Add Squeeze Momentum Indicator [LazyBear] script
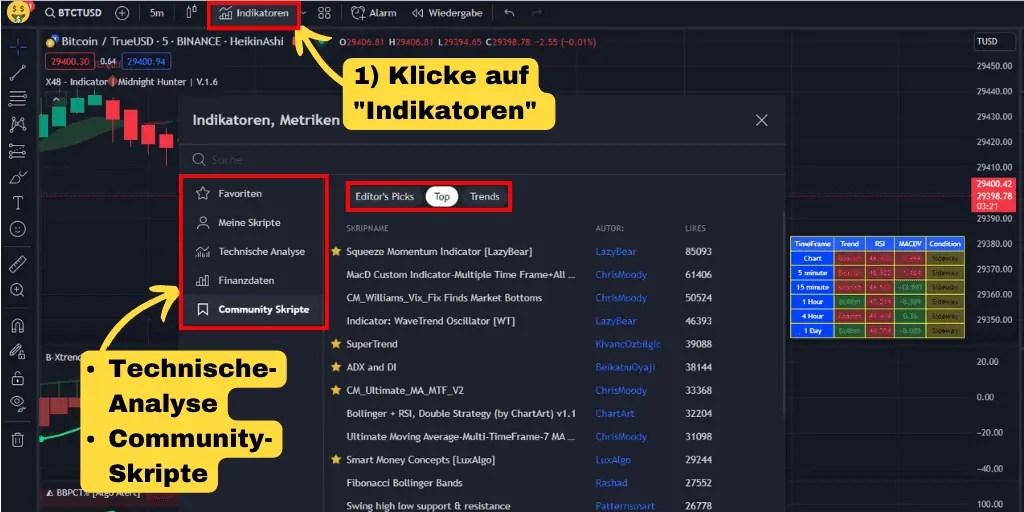1024x512 pixels. pos(439,251)
